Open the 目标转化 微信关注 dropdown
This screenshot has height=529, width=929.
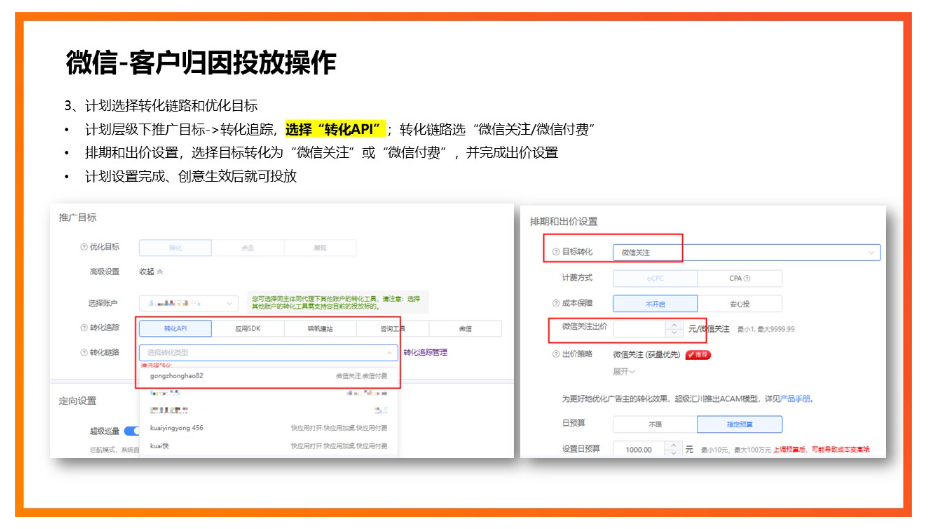747,252
